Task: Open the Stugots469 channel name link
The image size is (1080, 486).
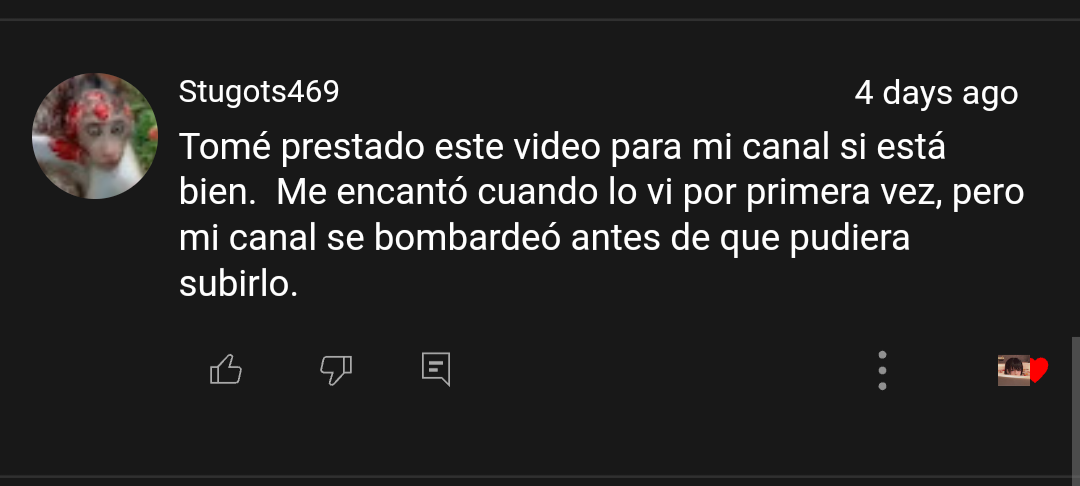Action: click(259, 92)
